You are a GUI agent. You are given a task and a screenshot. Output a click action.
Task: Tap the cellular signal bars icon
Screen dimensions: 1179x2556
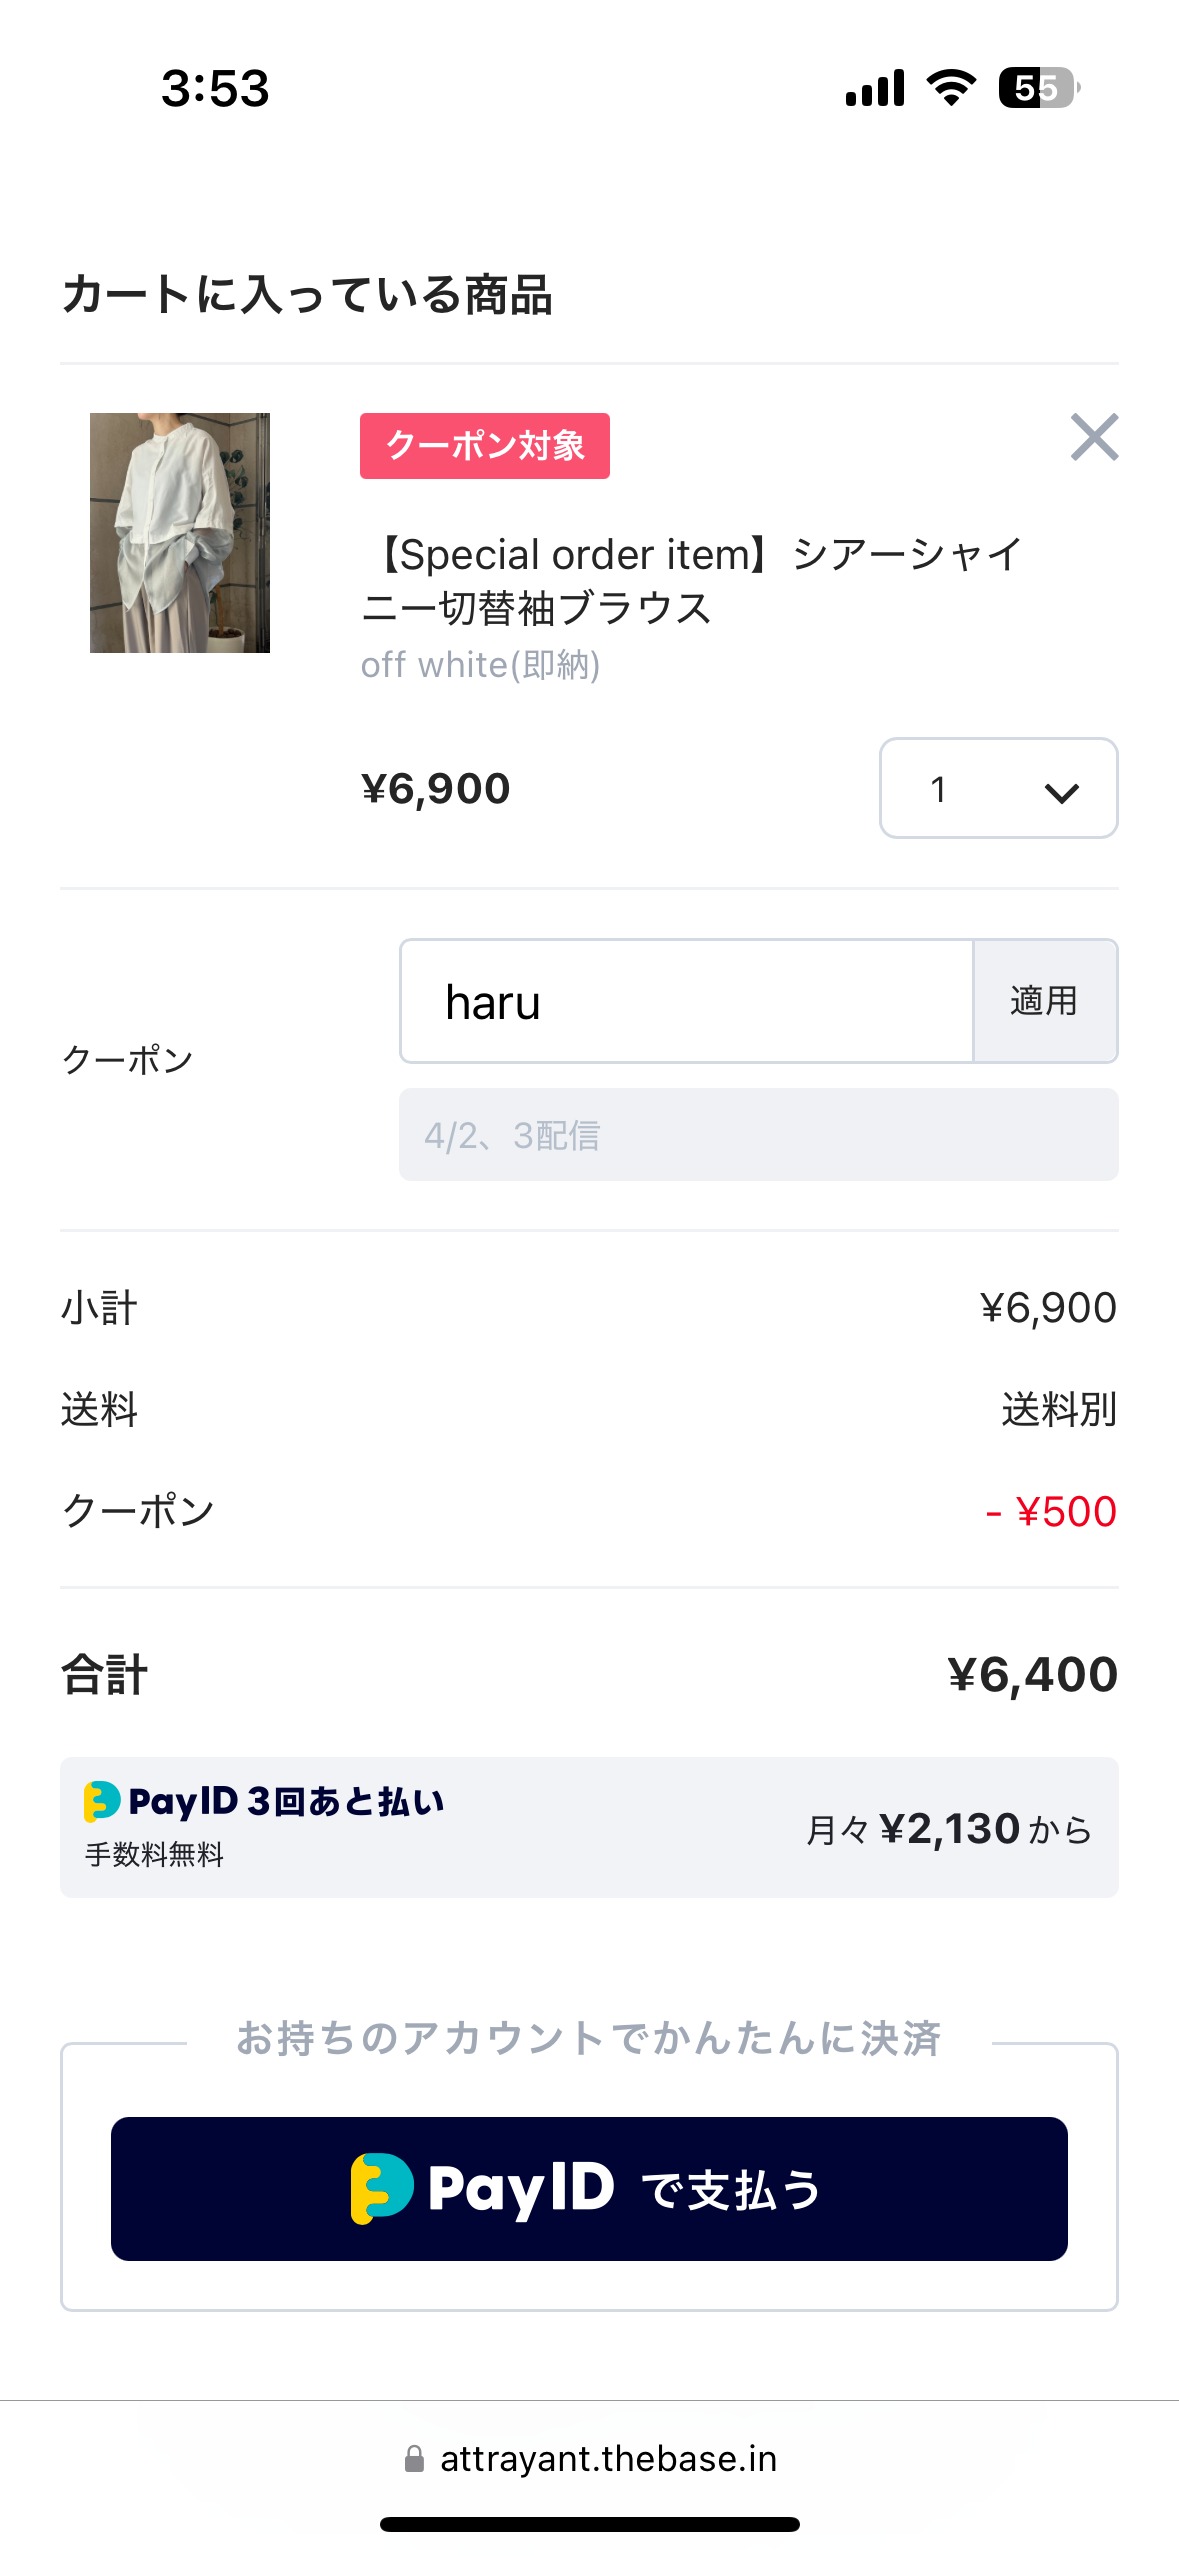[x=875, y=88]
